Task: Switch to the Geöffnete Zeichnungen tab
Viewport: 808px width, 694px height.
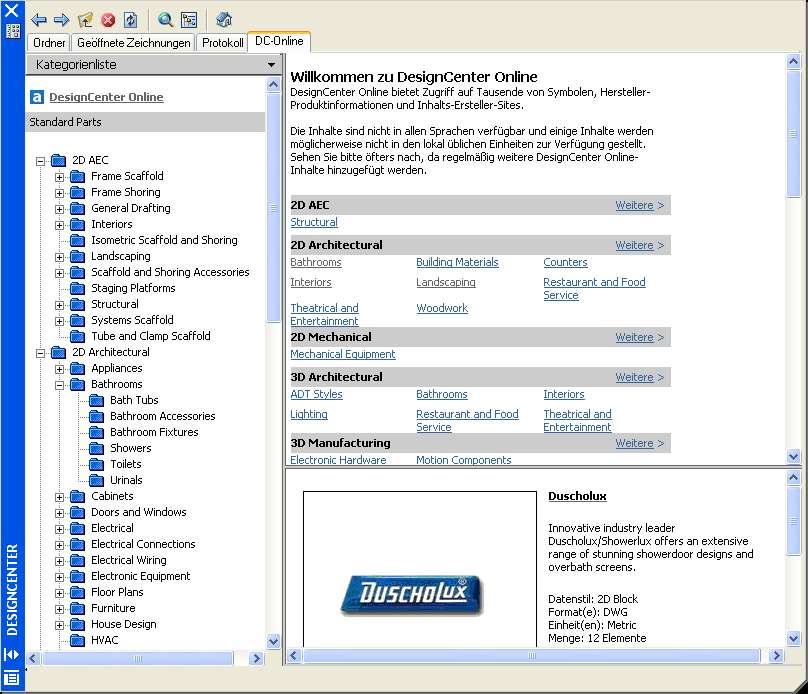Action: click(133, 43)
